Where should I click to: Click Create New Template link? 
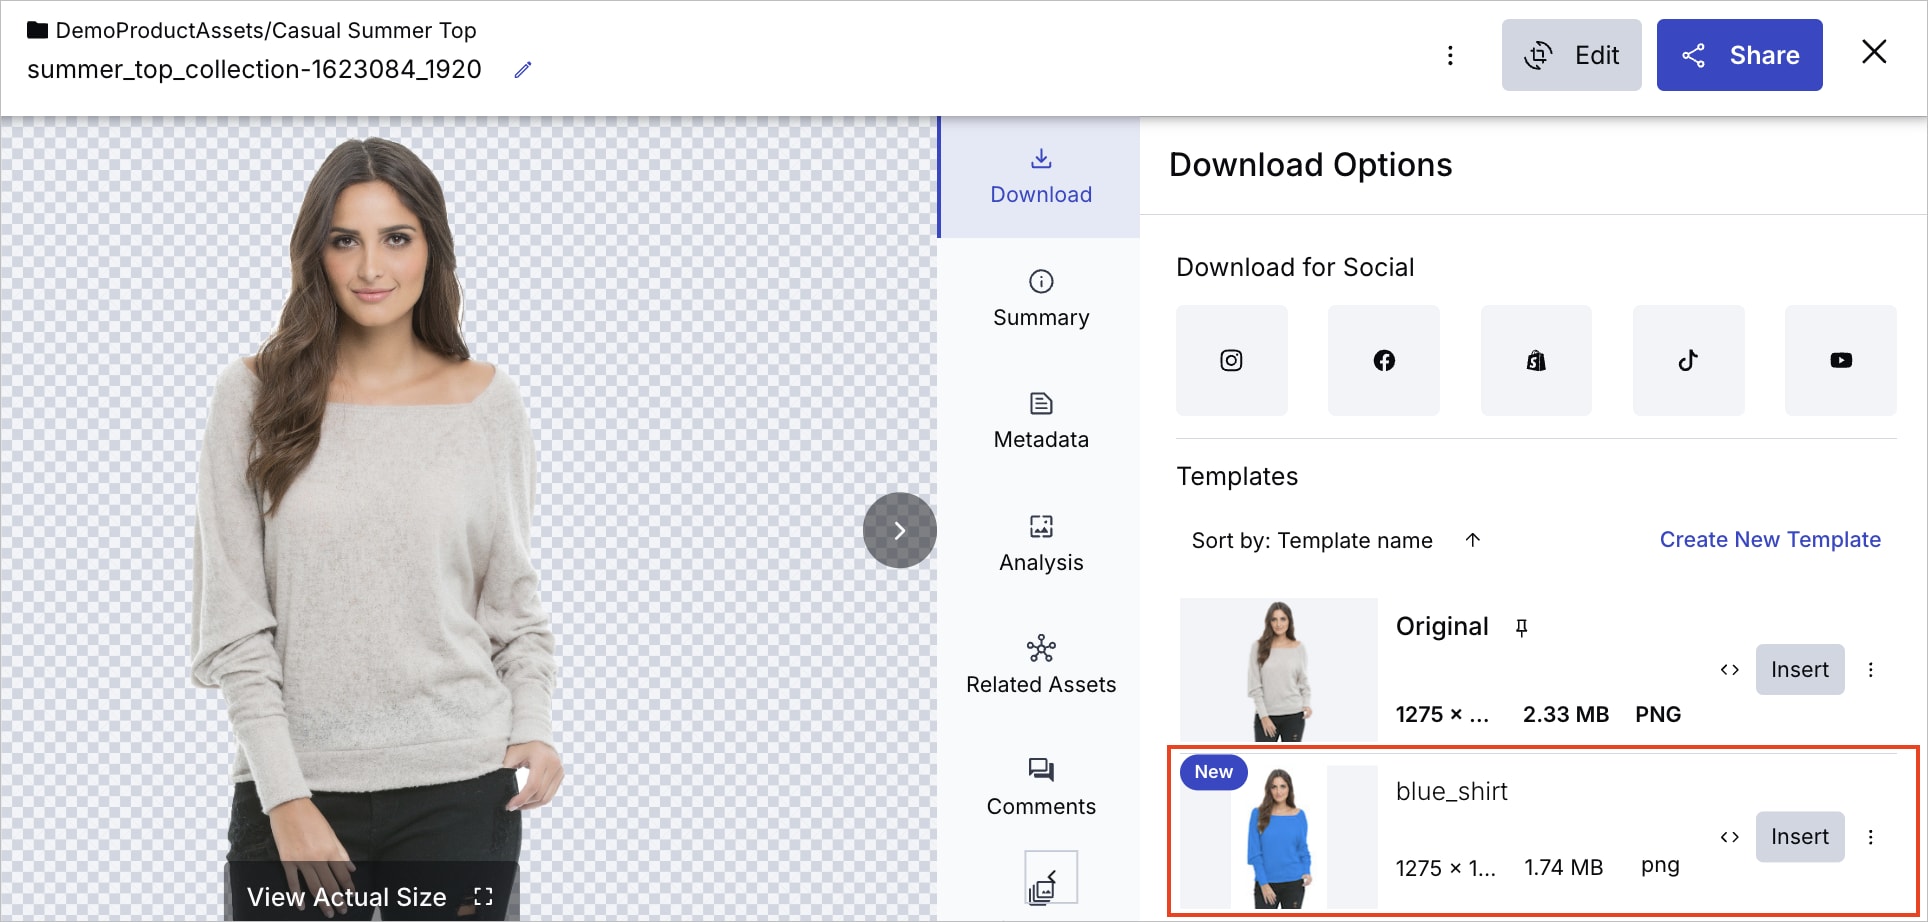point(1769,540)
